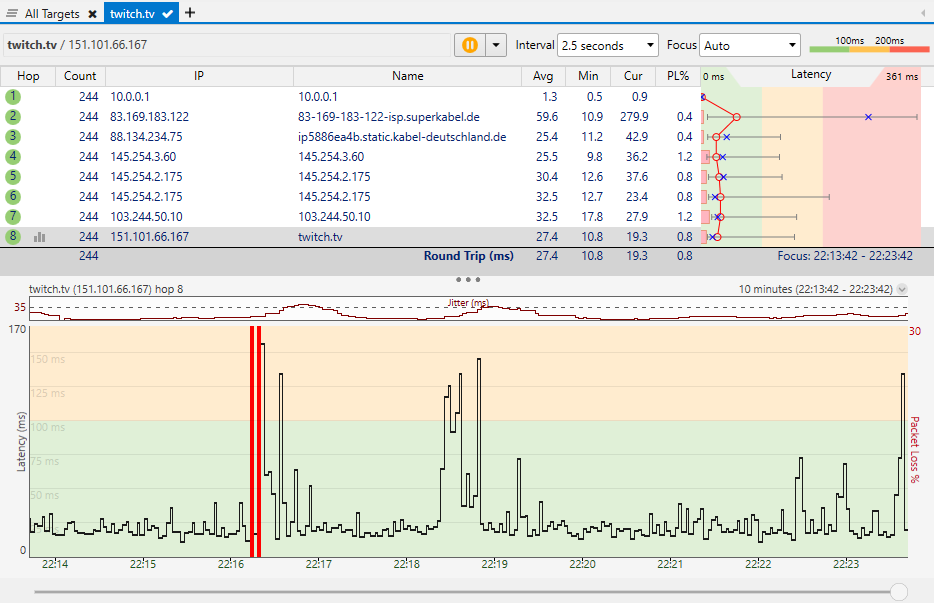Image resolution: width=934 pixels, height=603 pixels.
Task: Sort by the Avg column header
Action: click(x=543, y=76)
